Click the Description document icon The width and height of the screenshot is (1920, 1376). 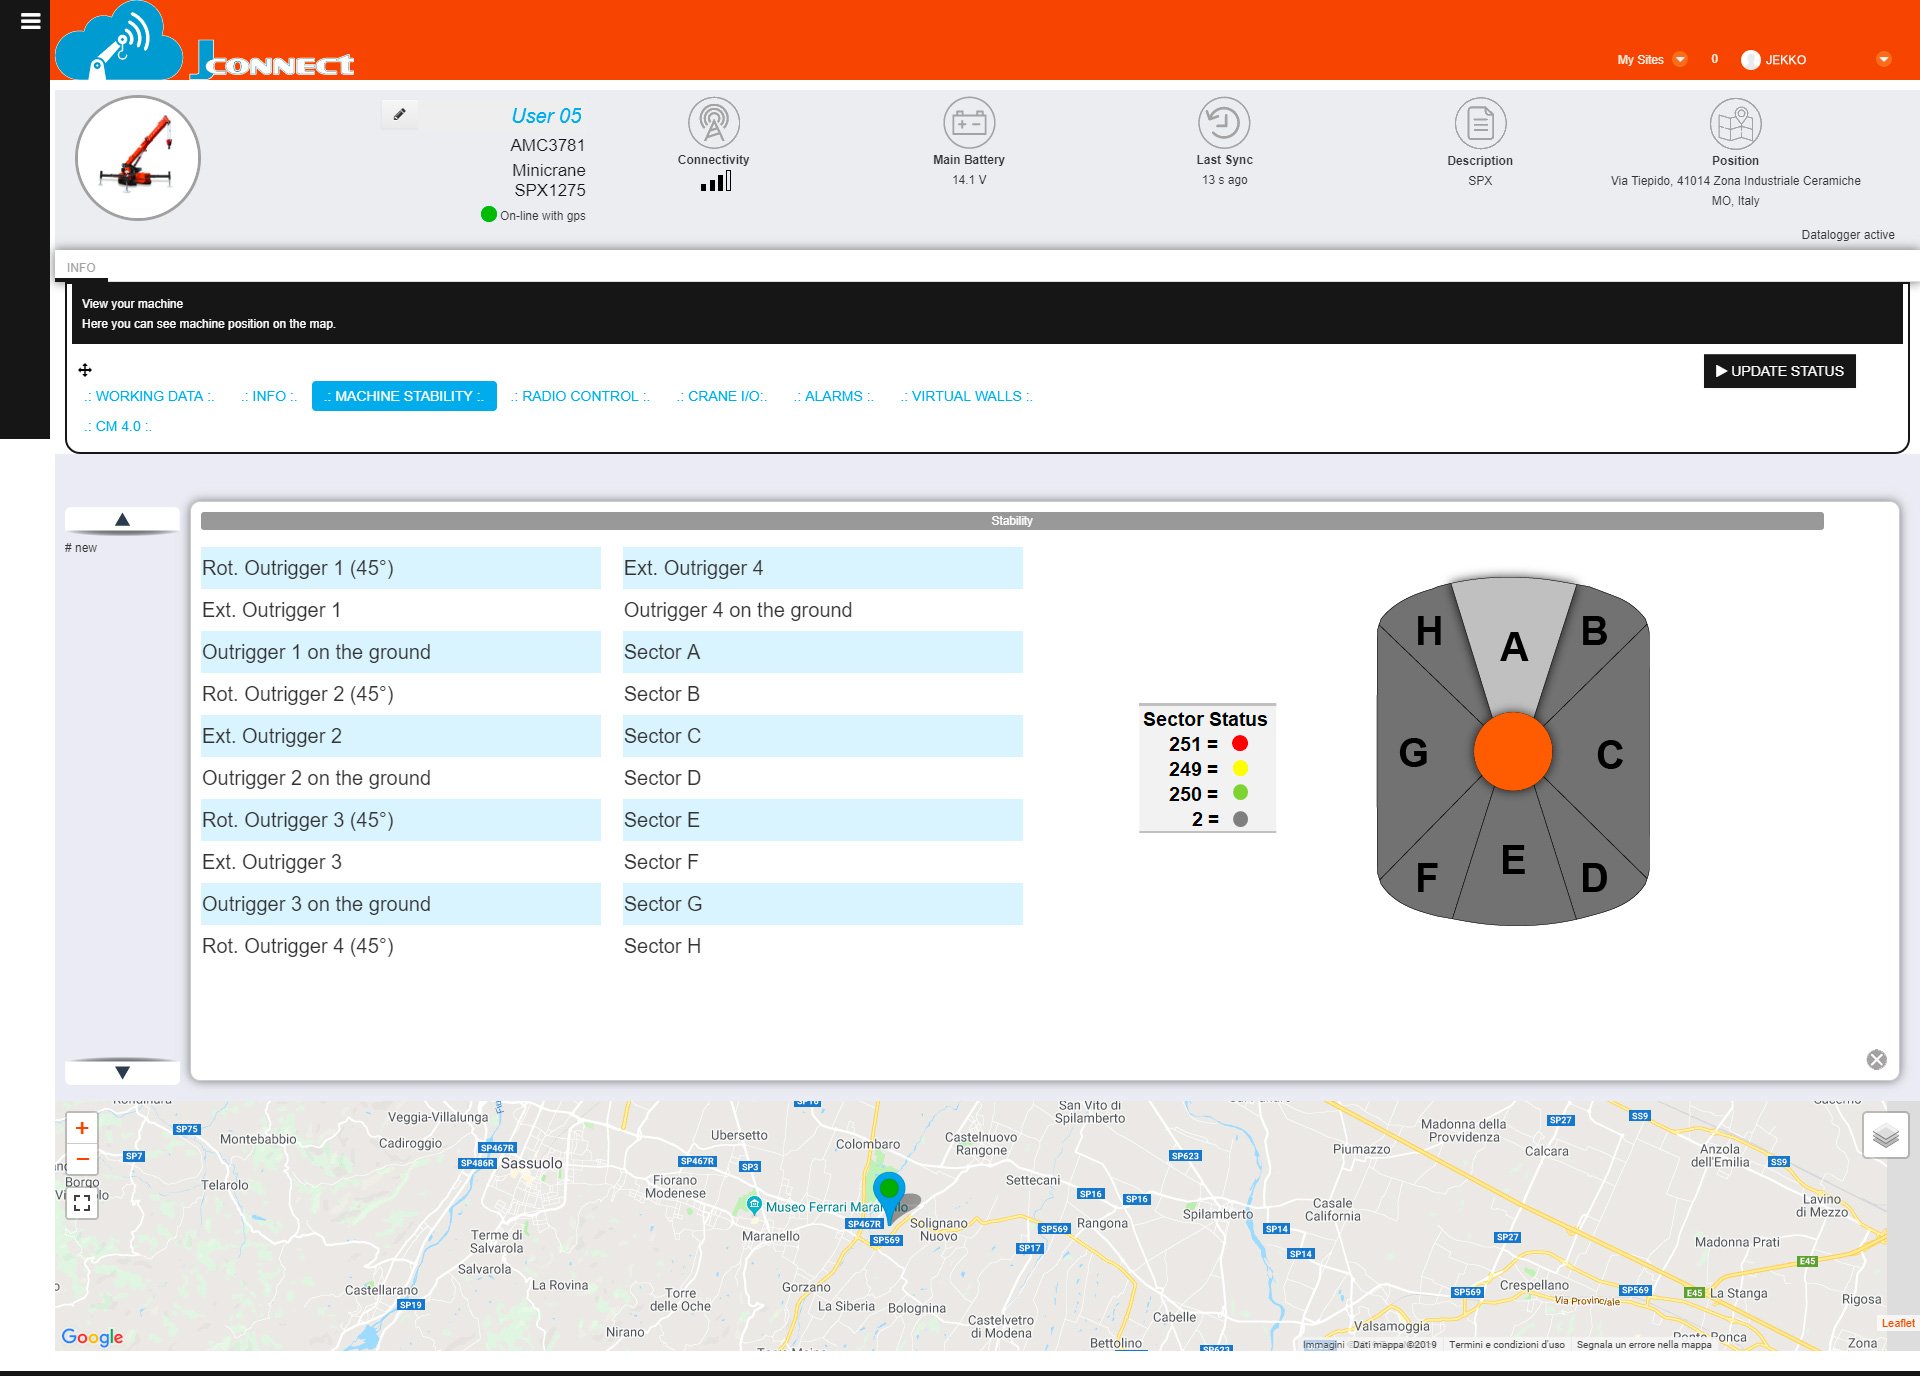(x=1479, y=124)
